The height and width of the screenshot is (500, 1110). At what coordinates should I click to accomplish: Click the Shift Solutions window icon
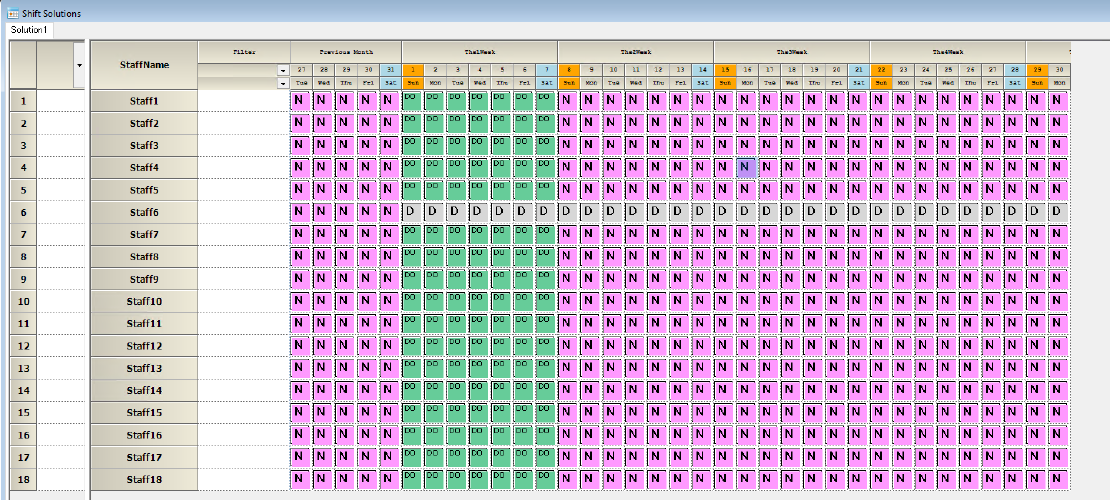click(13, 13)
